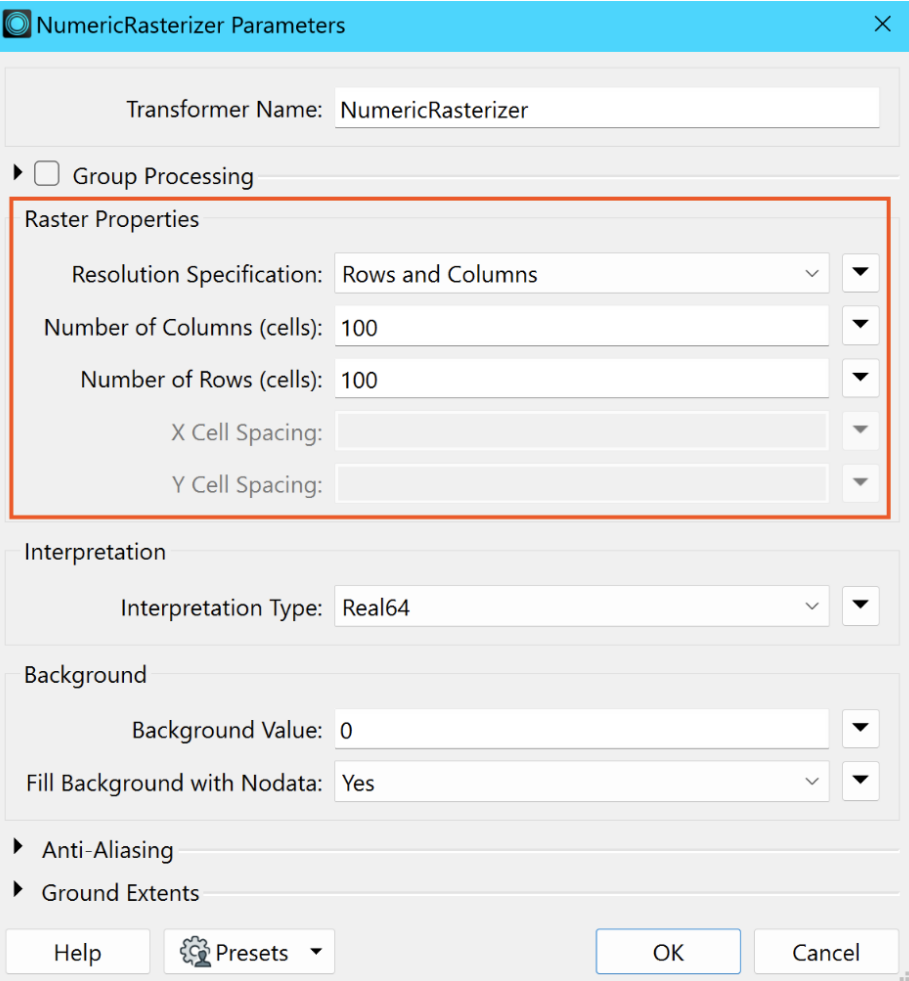
Task: Open the Interpretation Type Real64 dropdown
Action: [x=582, y=606]
